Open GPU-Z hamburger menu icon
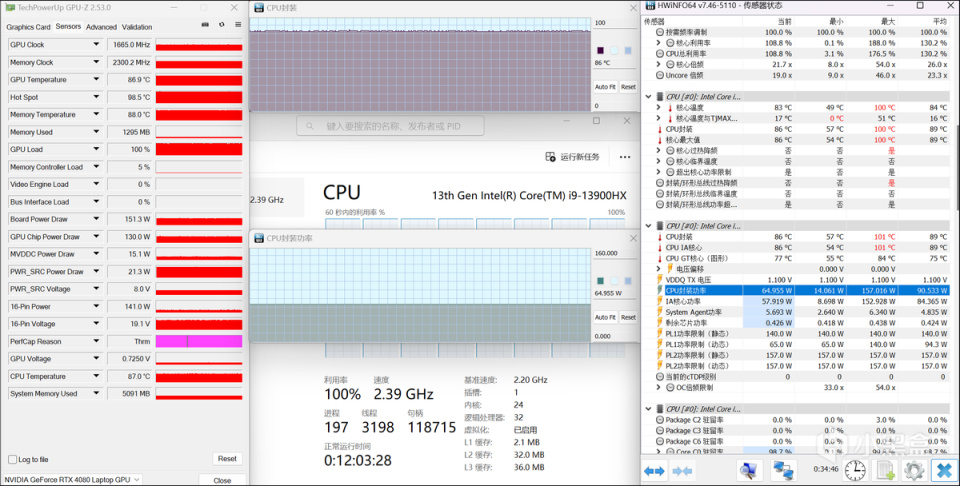 (238, 25)
